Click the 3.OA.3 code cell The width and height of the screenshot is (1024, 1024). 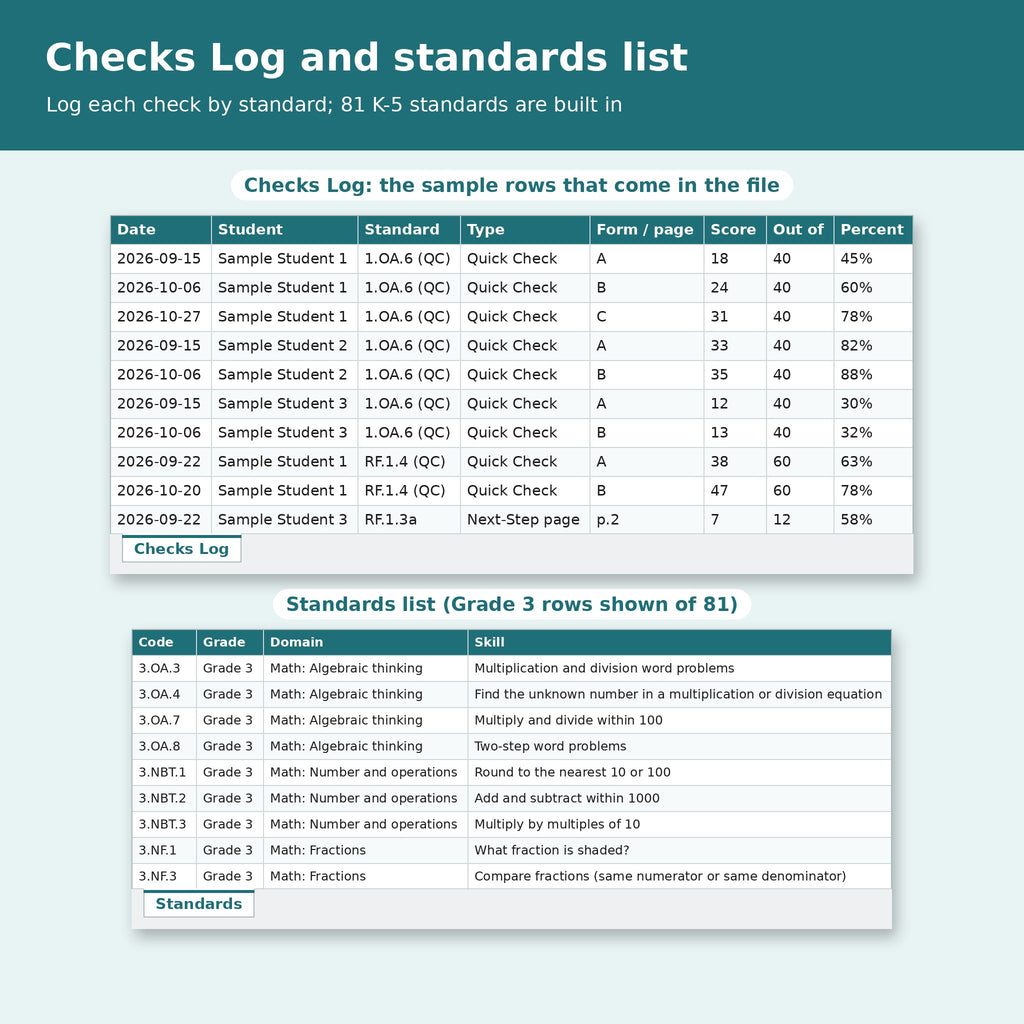tap(164, 669)
